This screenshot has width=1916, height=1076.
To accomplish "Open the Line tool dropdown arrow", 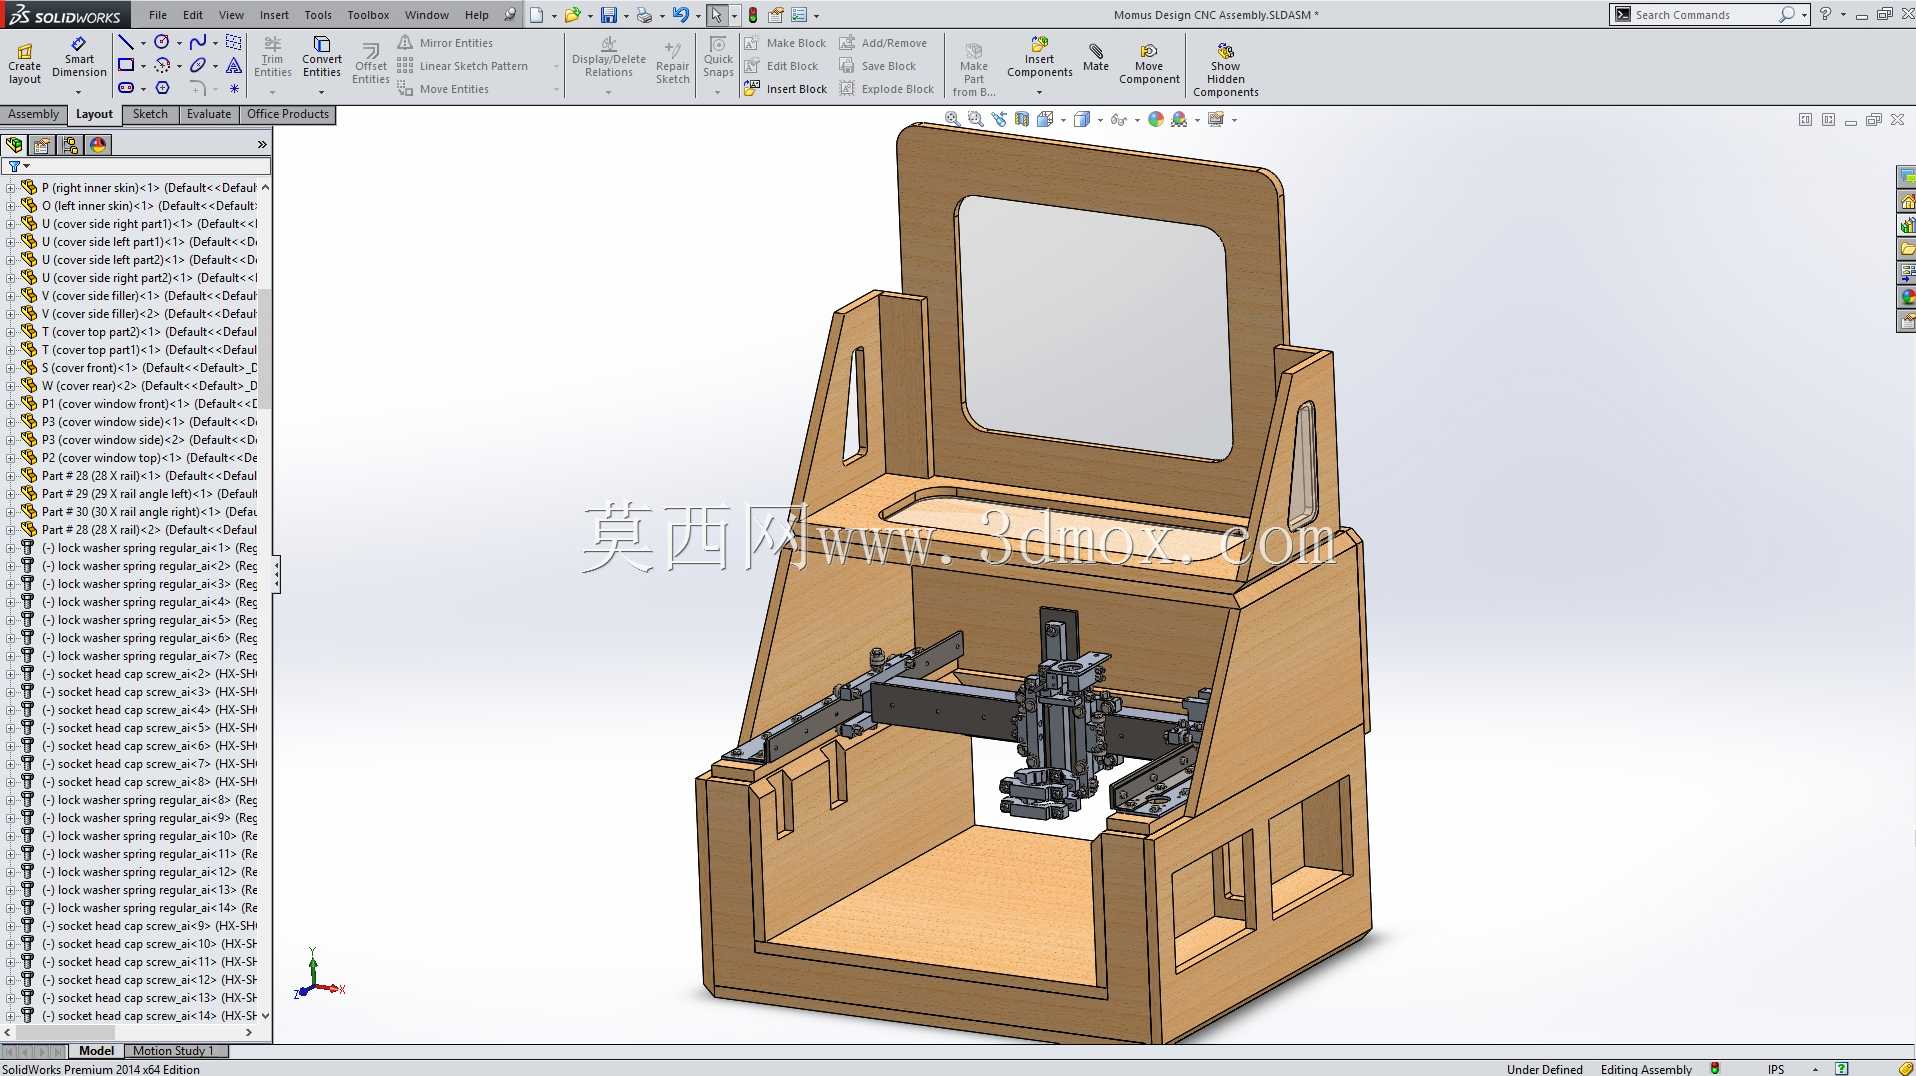I will 143,43.
